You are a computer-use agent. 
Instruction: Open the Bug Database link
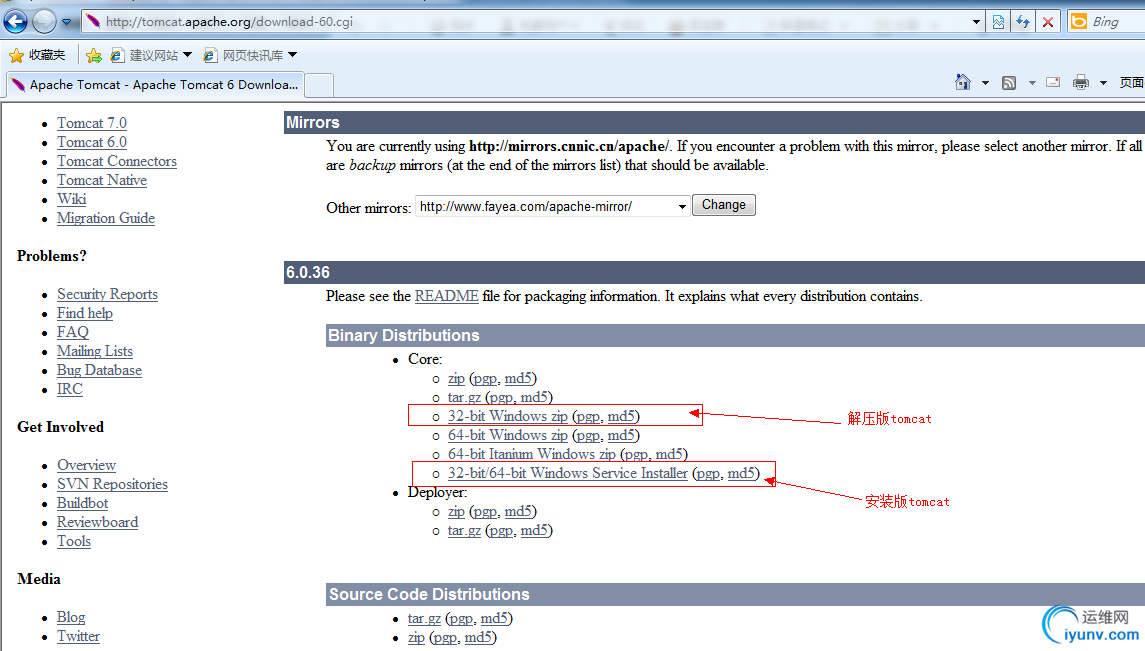tap(99, 370)
